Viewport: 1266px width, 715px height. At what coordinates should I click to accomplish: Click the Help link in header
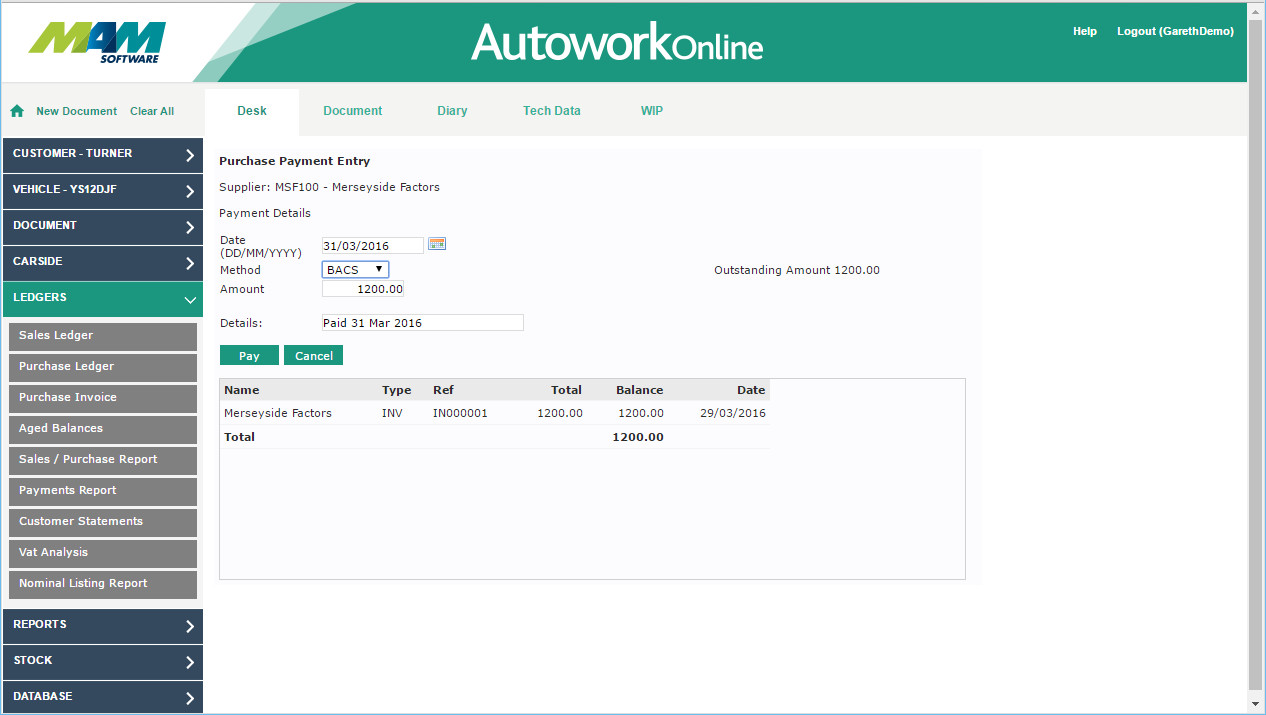pos(1085,32)
